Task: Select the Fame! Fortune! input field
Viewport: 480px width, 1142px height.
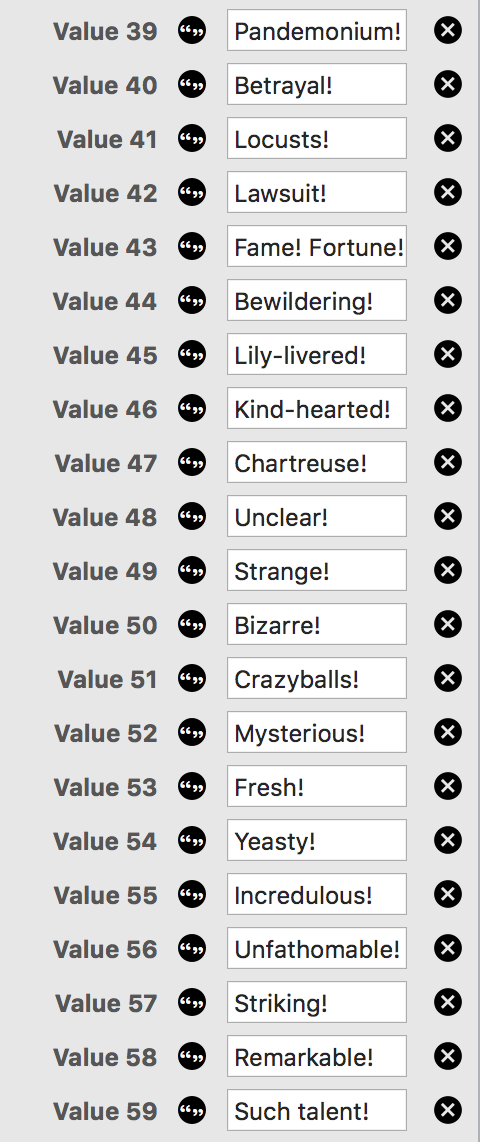Action: [317, 246]
